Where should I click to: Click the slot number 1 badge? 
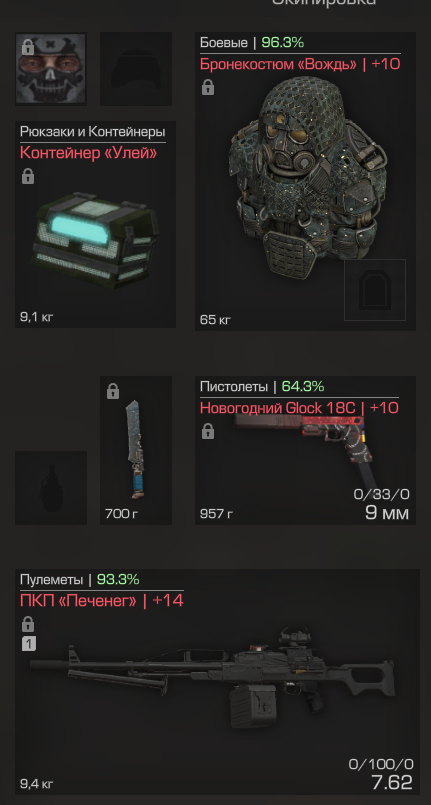[x=29, y=644]
